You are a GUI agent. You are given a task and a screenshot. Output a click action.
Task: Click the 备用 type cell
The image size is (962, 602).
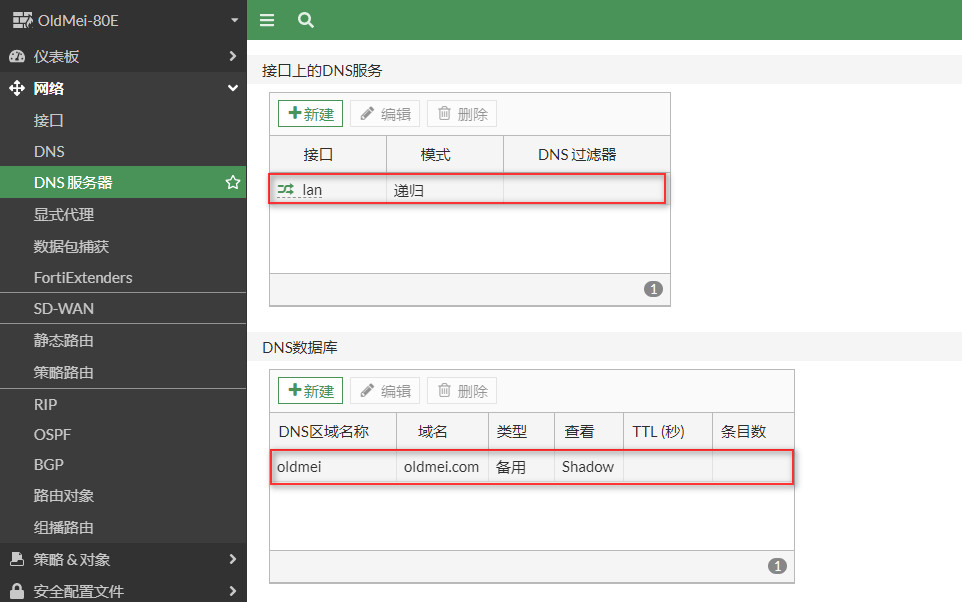click(521, 466)
